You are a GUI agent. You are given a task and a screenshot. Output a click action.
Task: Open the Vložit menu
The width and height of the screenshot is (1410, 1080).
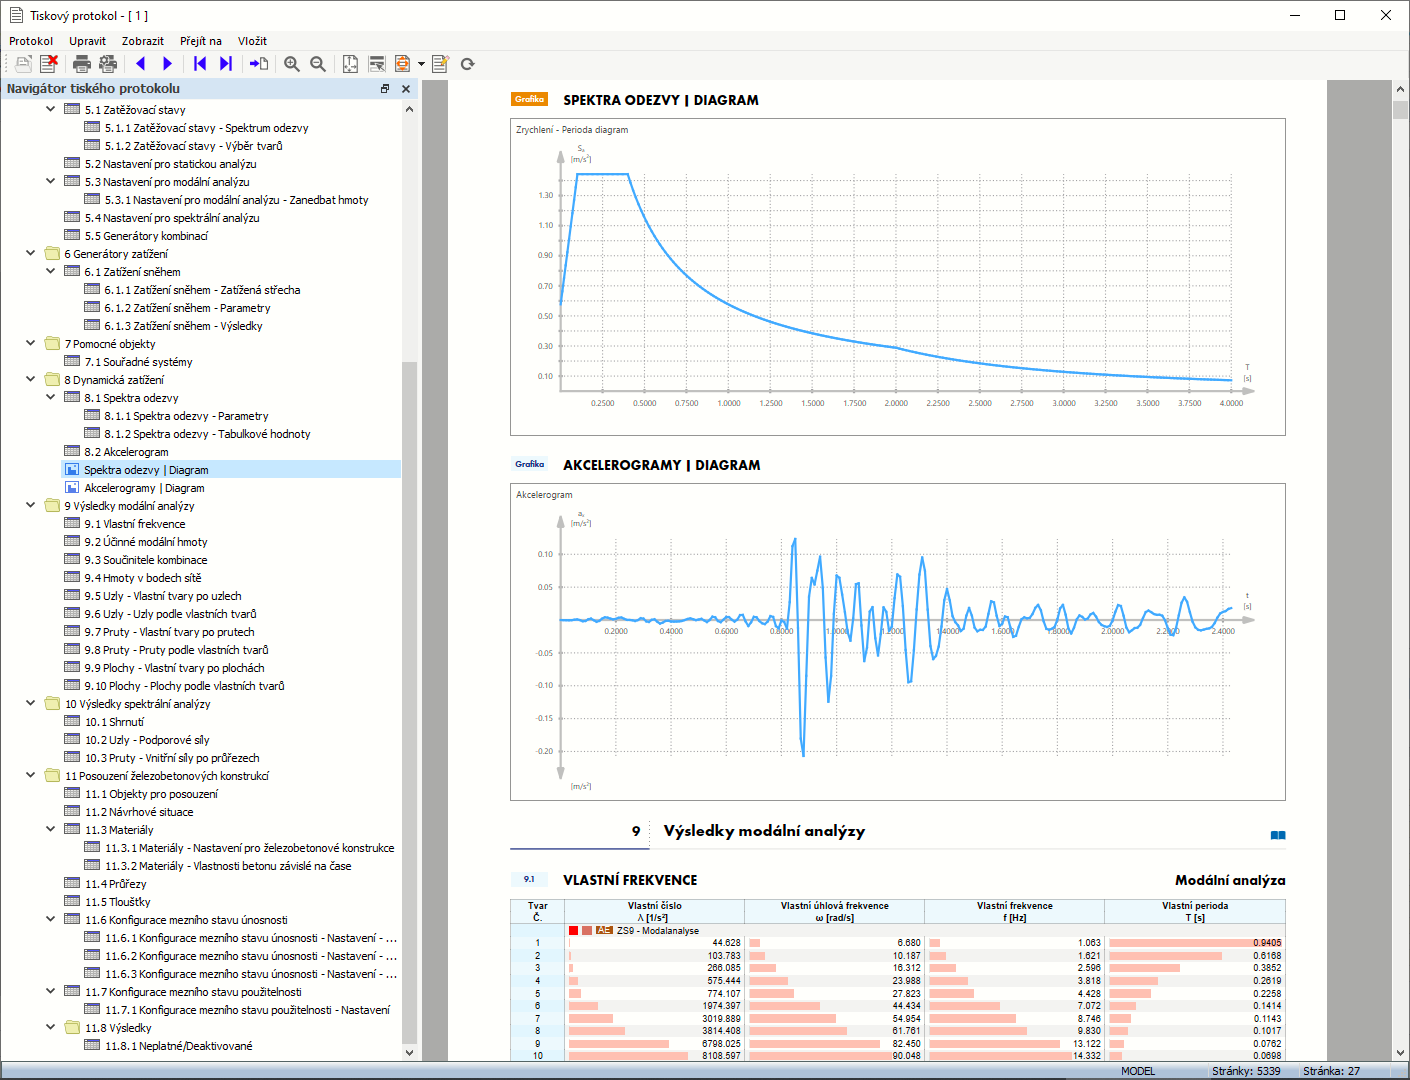point(252,41)
